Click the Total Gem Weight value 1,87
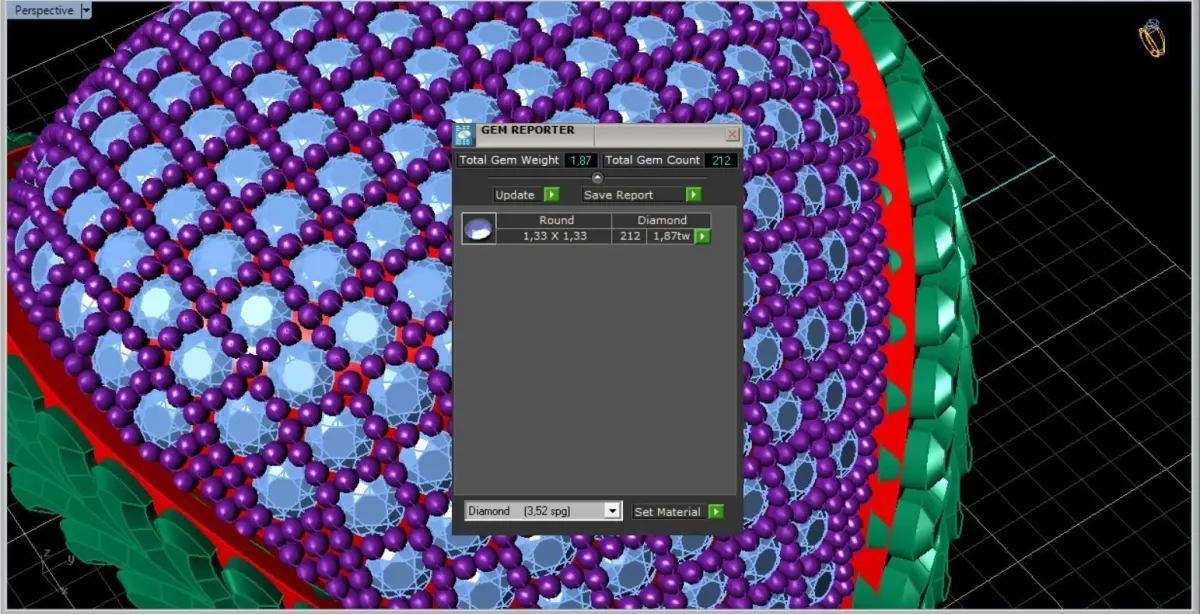The width and height of the screenshot is (1200, 614). [x=581, y=160]
